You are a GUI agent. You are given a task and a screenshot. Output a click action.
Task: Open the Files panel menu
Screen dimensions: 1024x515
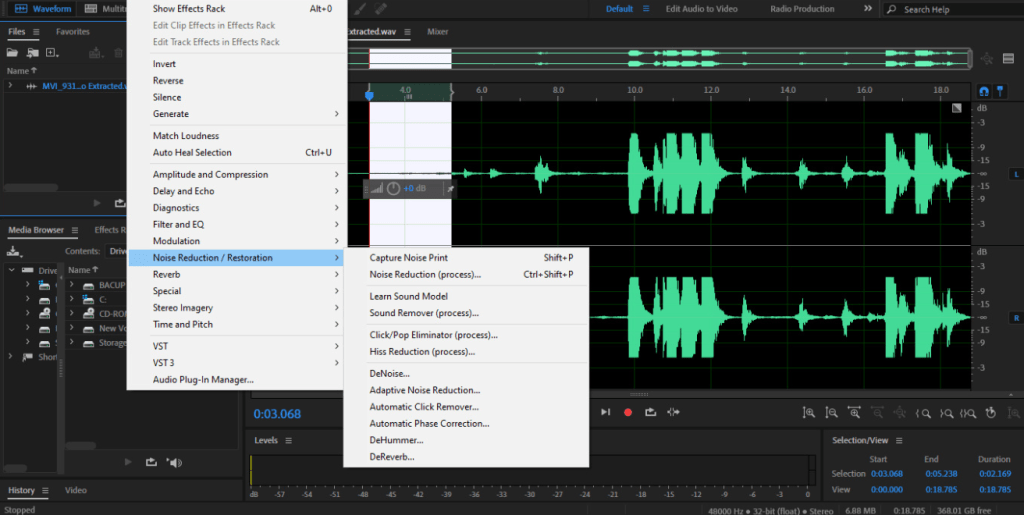pos(36,32)
